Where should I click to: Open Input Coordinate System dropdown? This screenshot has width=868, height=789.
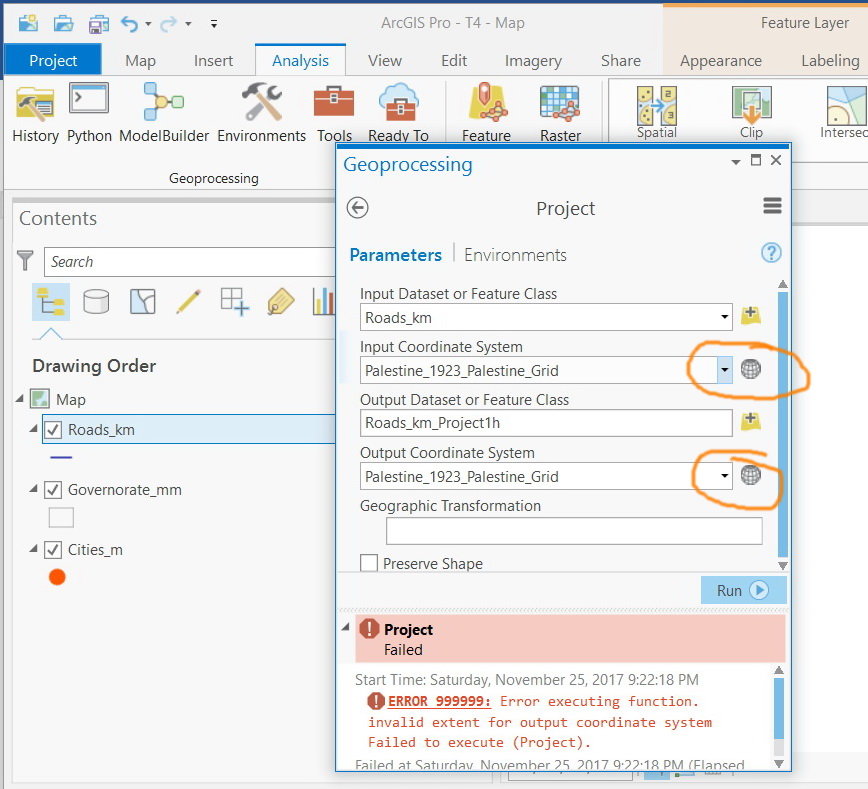724,370
